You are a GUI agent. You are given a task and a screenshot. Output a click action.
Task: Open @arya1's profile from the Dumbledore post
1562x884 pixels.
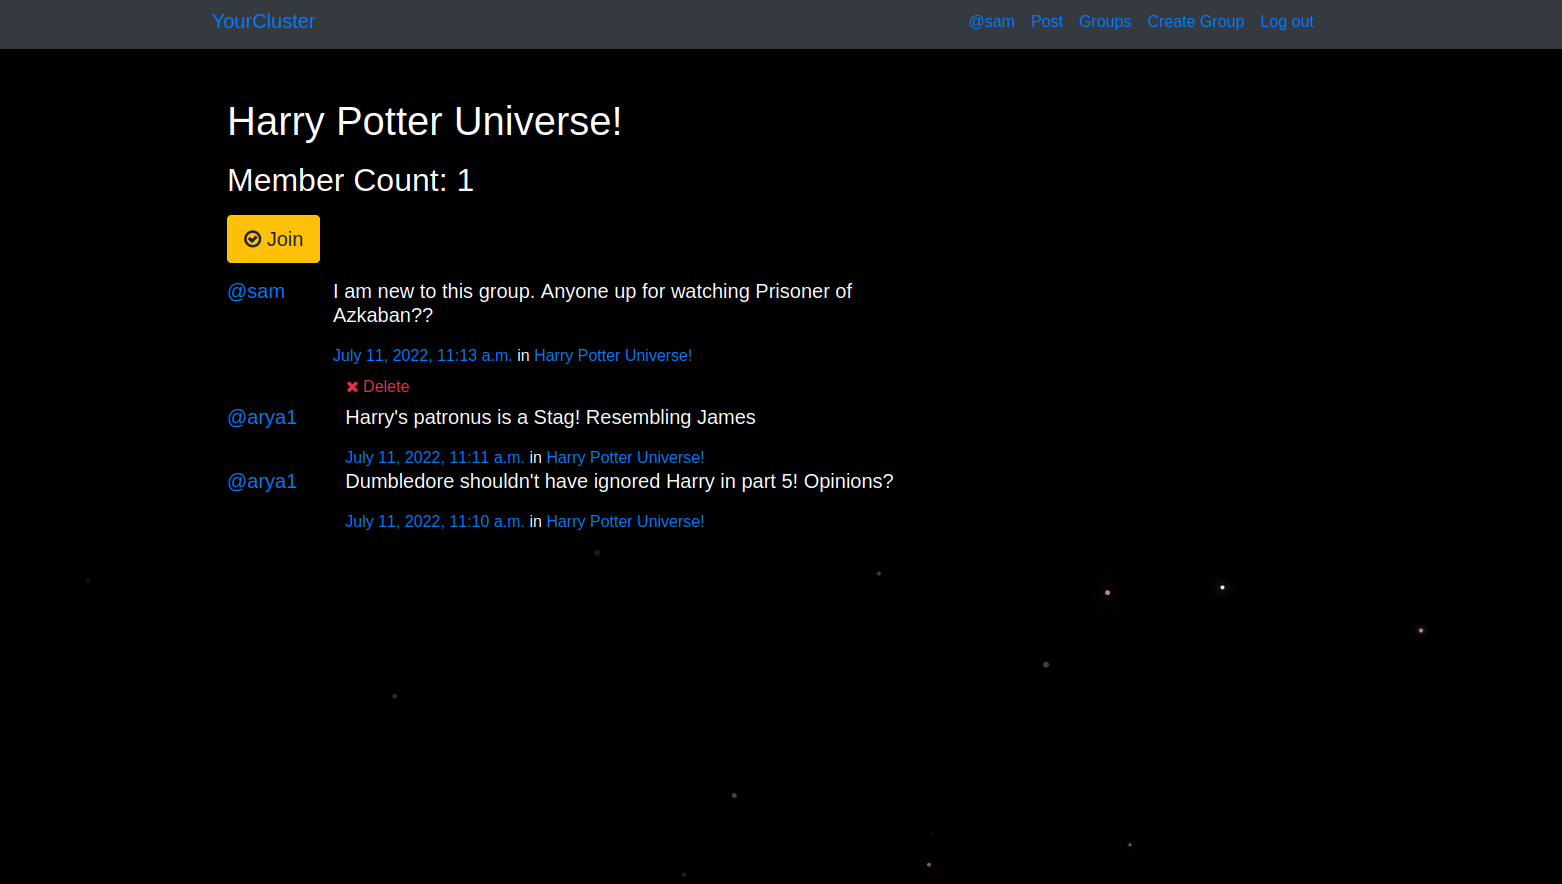[x=262, y=481]
